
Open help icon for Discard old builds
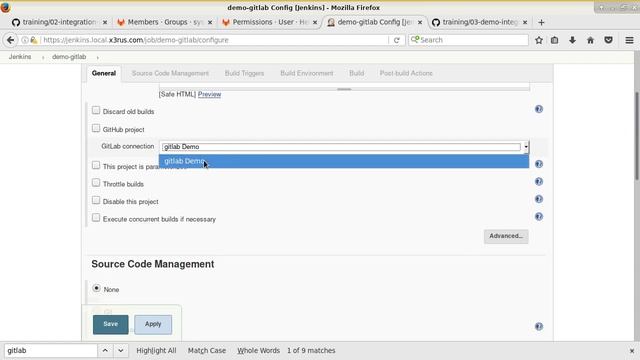tap(539, 109)
